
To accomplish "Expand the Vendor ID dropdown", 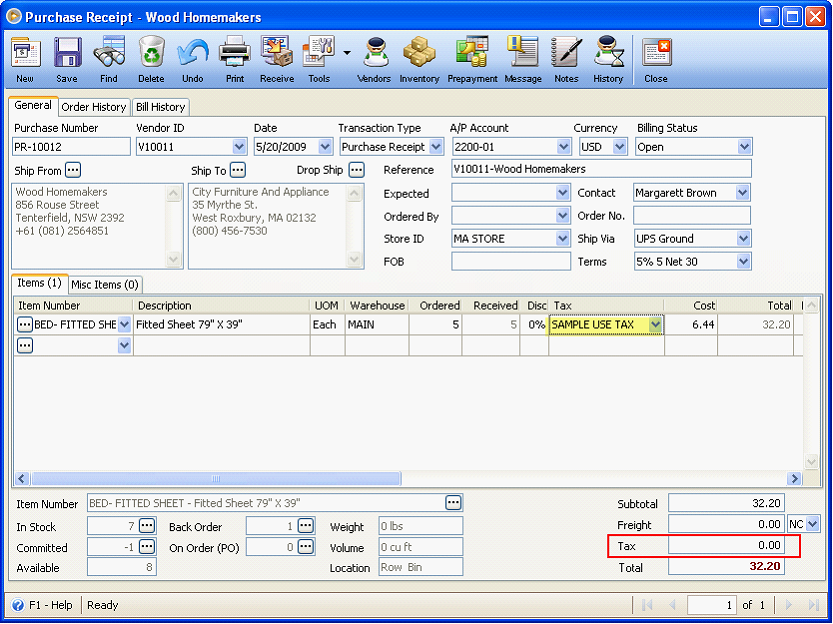I will [239, 147].
